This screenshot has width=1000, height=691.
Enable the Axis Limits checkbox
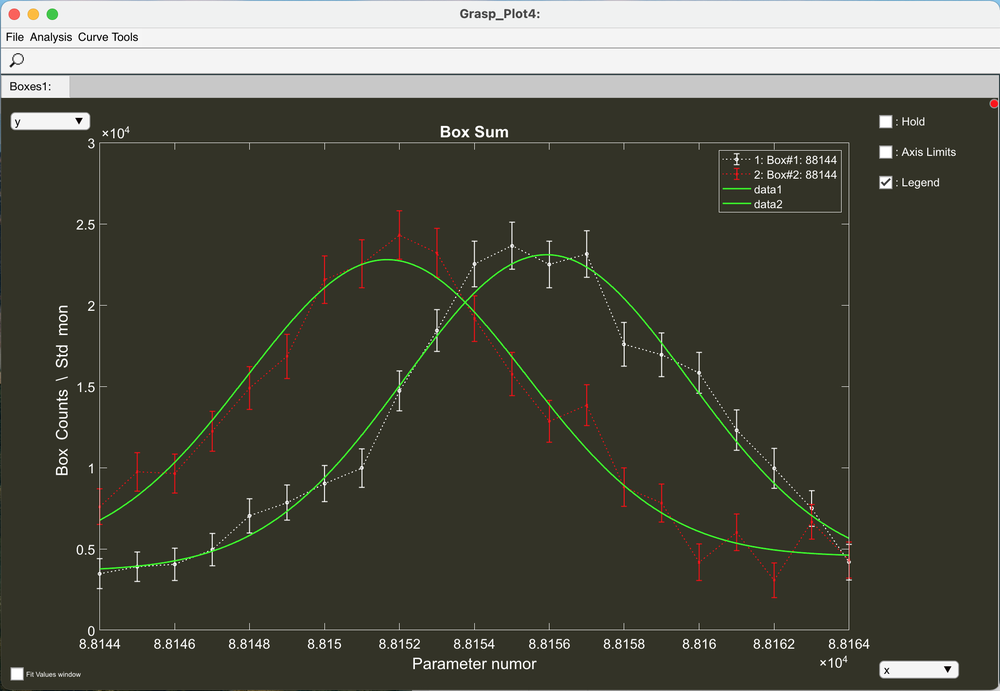tap(885, 151)
